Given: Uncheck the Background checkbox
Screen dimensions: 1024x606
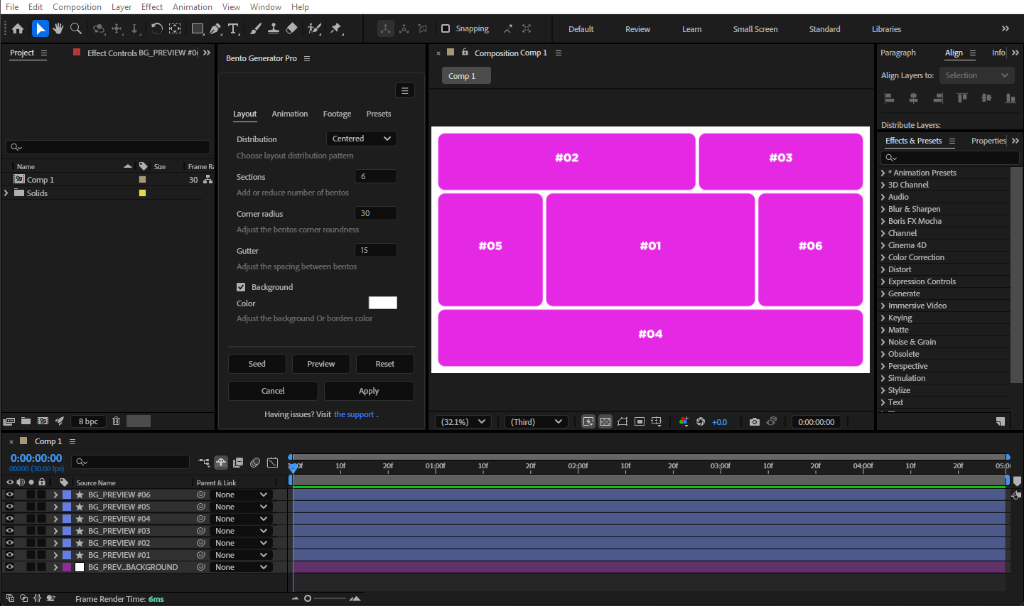Looking at the screenshot, I should coord(241,287).
